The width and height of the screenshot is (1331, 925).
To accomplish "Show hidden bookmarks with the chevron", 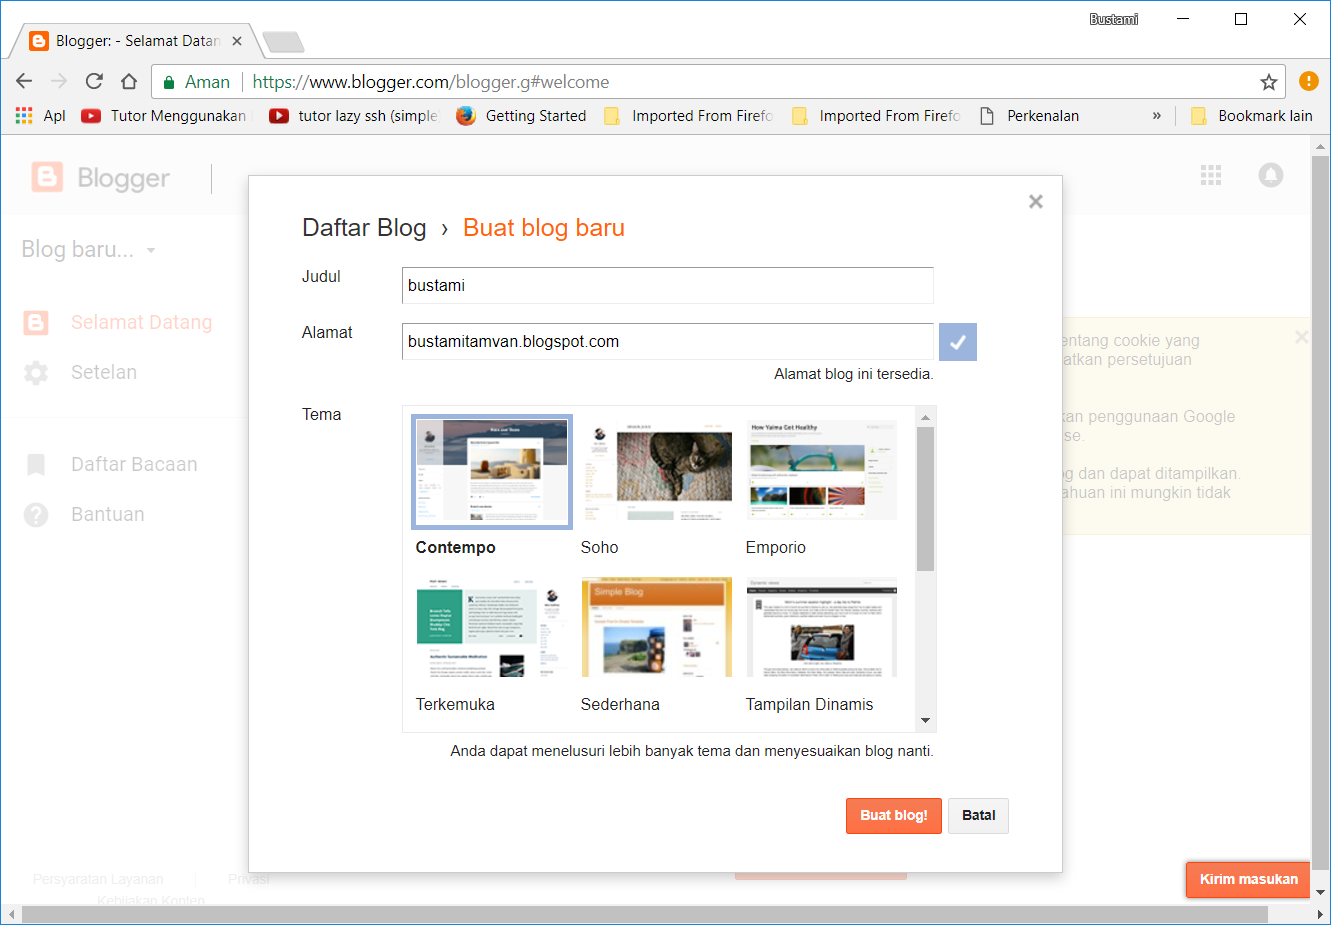I will coord(1157,116).
